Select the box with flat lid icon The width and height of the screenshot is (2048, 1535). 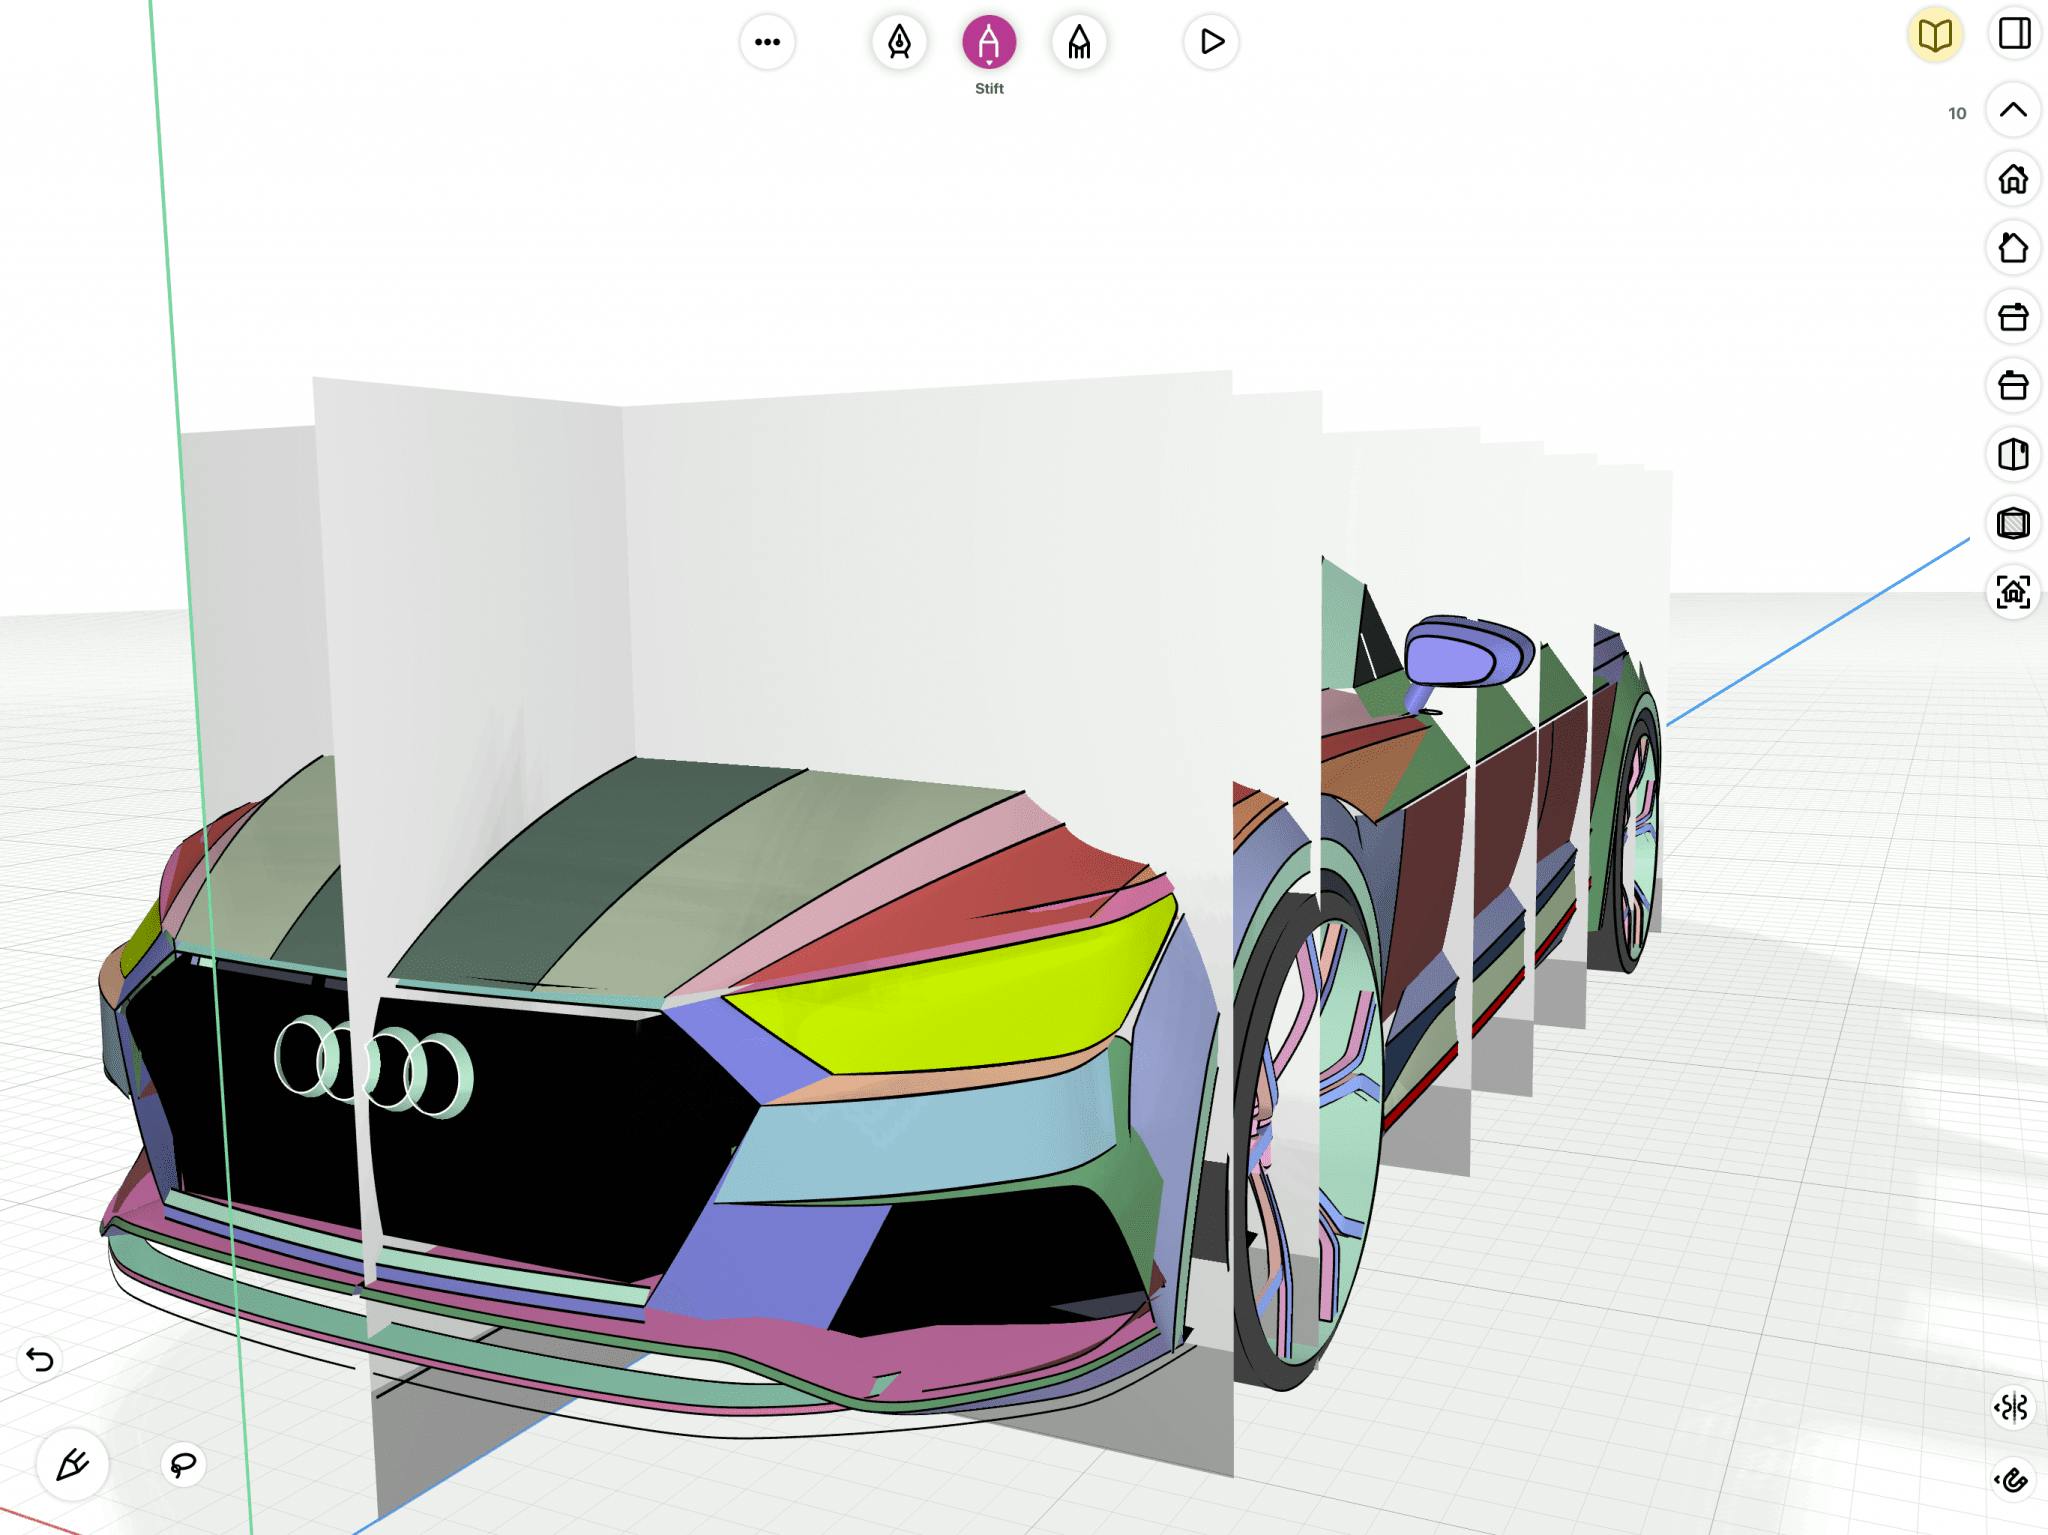[x=2013, y=386]
